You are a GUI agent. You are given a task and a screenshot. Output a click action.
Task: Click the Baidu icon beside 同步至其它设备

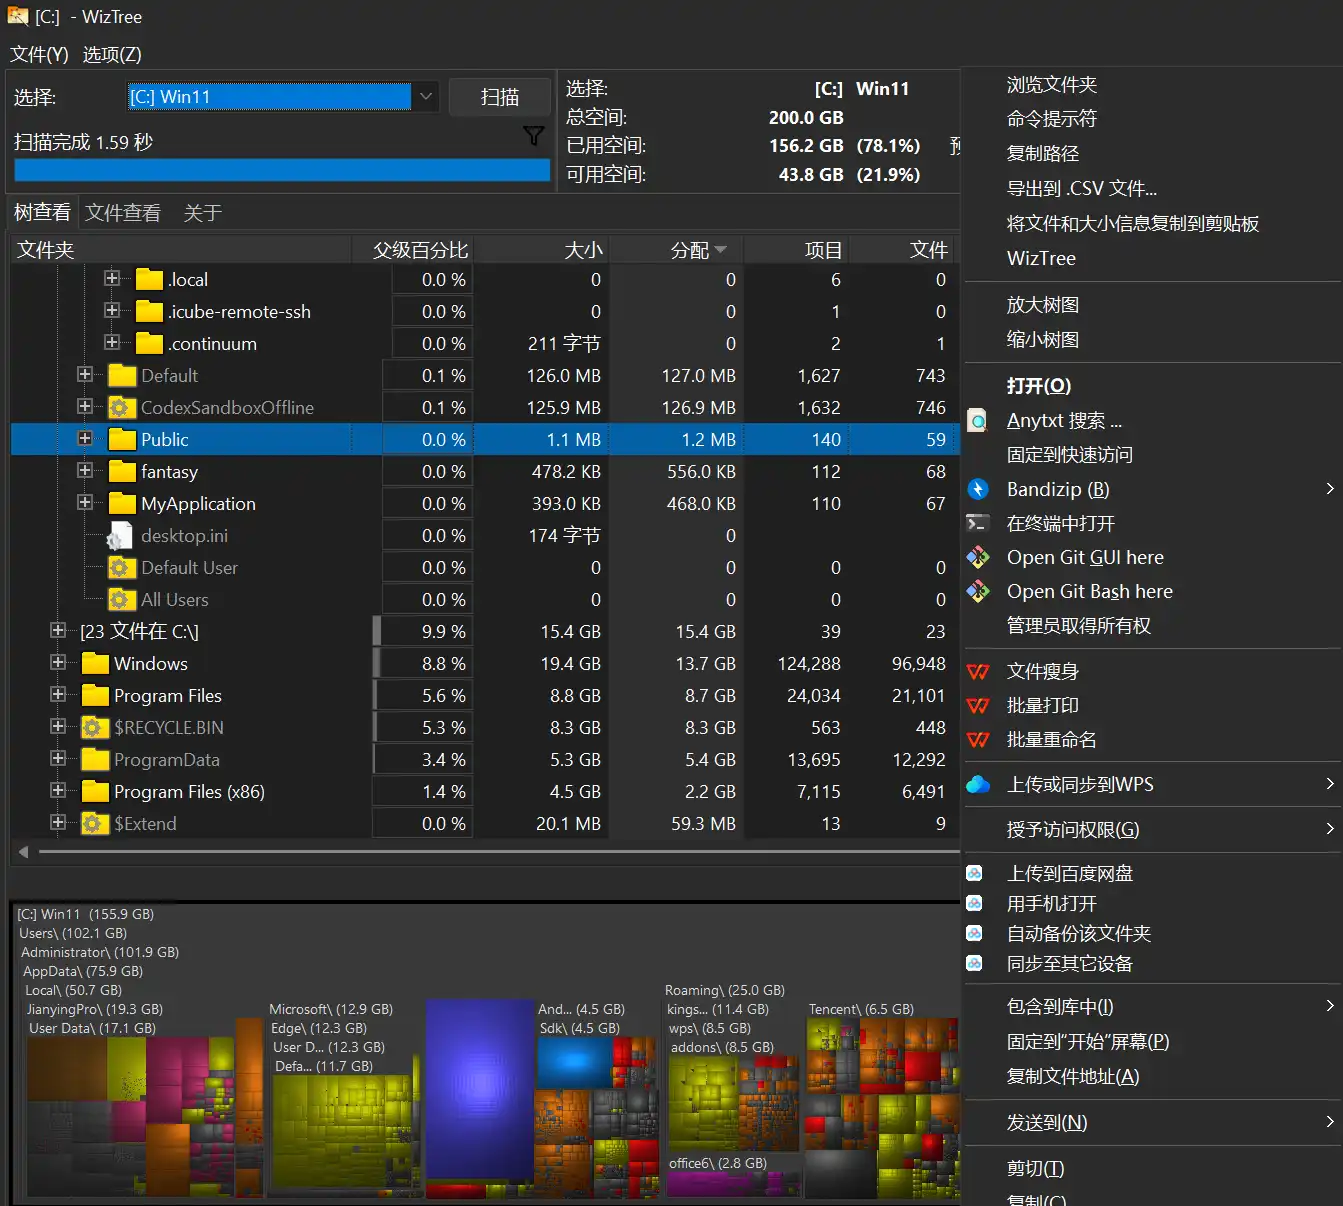click(x=975, y=963)
